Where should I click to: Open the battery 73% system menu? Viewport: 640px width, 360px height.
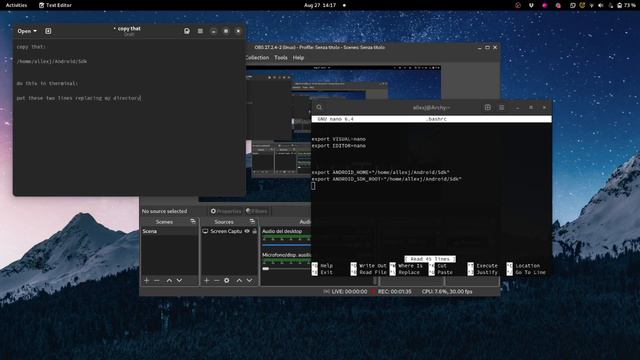point(627,5)
